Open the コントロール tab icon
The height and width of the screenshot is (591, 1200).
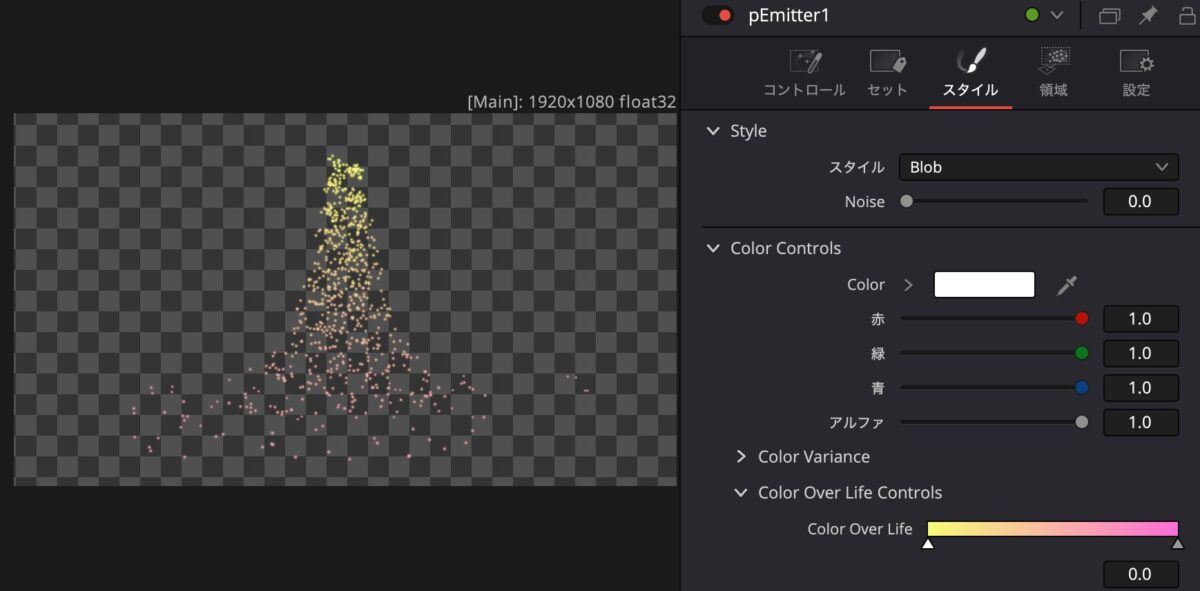coord(804,62)
